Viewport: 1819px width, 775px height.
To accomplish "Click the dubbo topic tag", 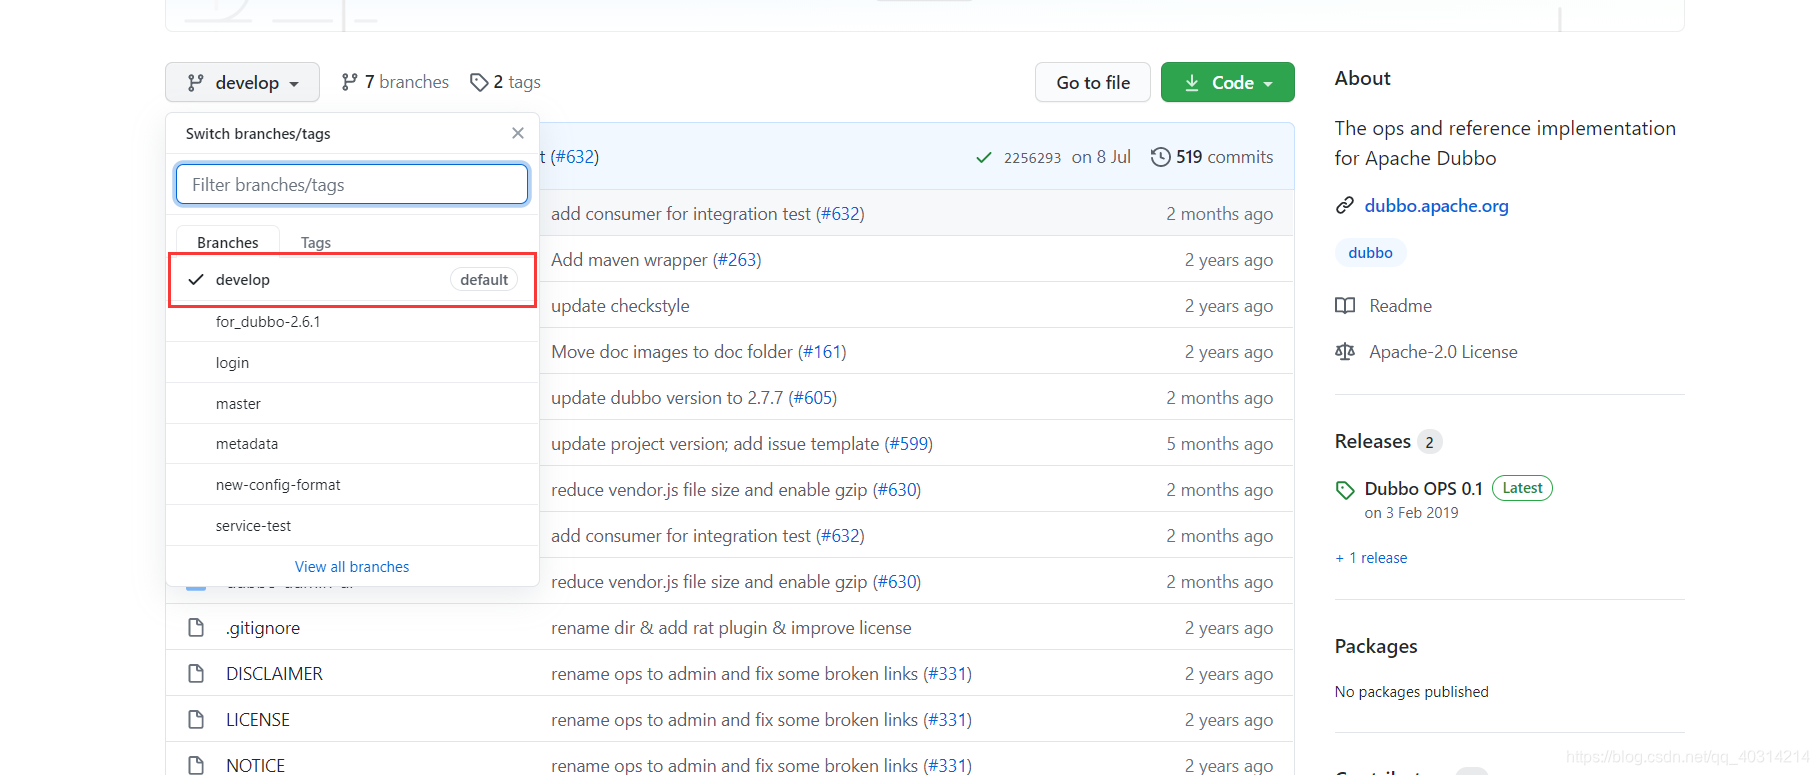I will [x=1370, y=253].
